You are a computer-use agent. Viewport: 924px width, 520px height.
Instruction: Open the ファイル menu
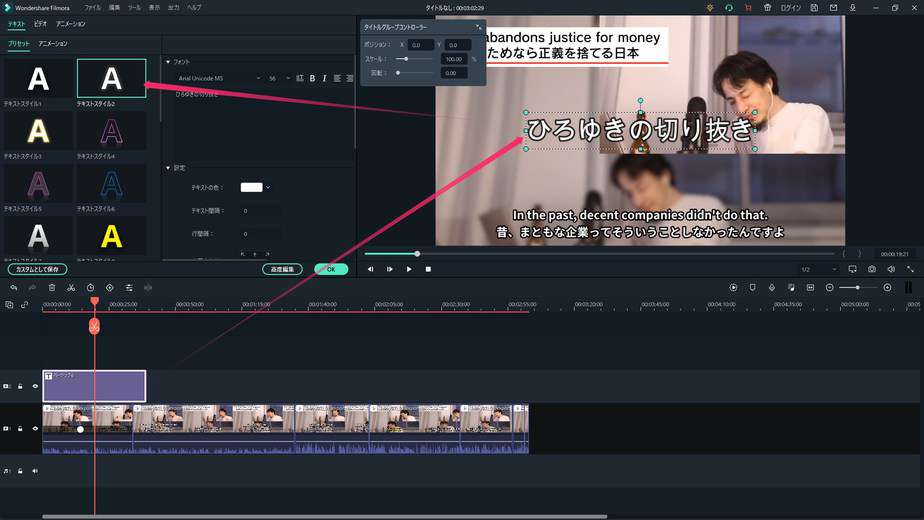[92, 8]
